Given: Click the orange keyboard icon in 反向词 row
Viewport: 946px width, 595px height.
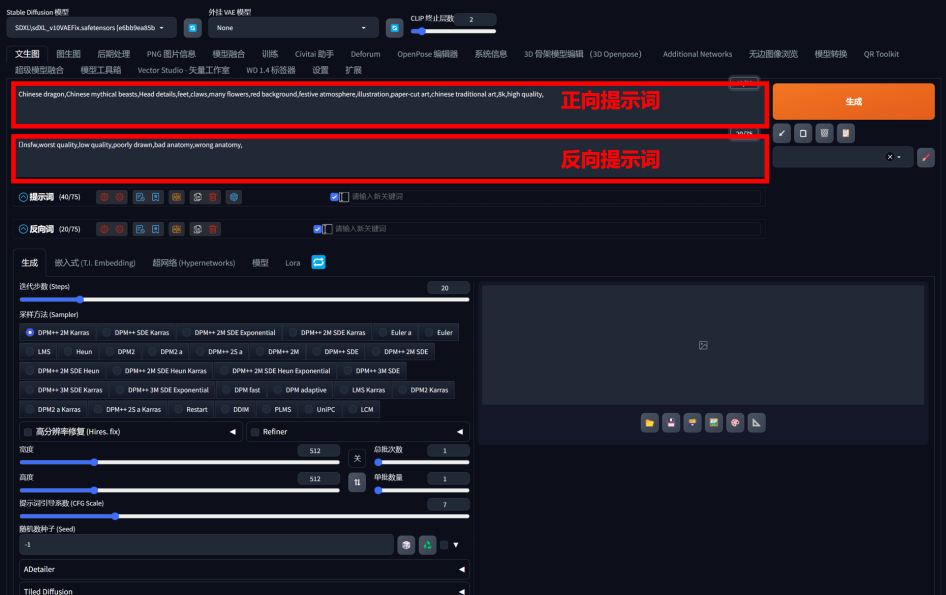Looking at the screenshot, I should point(176,229).
